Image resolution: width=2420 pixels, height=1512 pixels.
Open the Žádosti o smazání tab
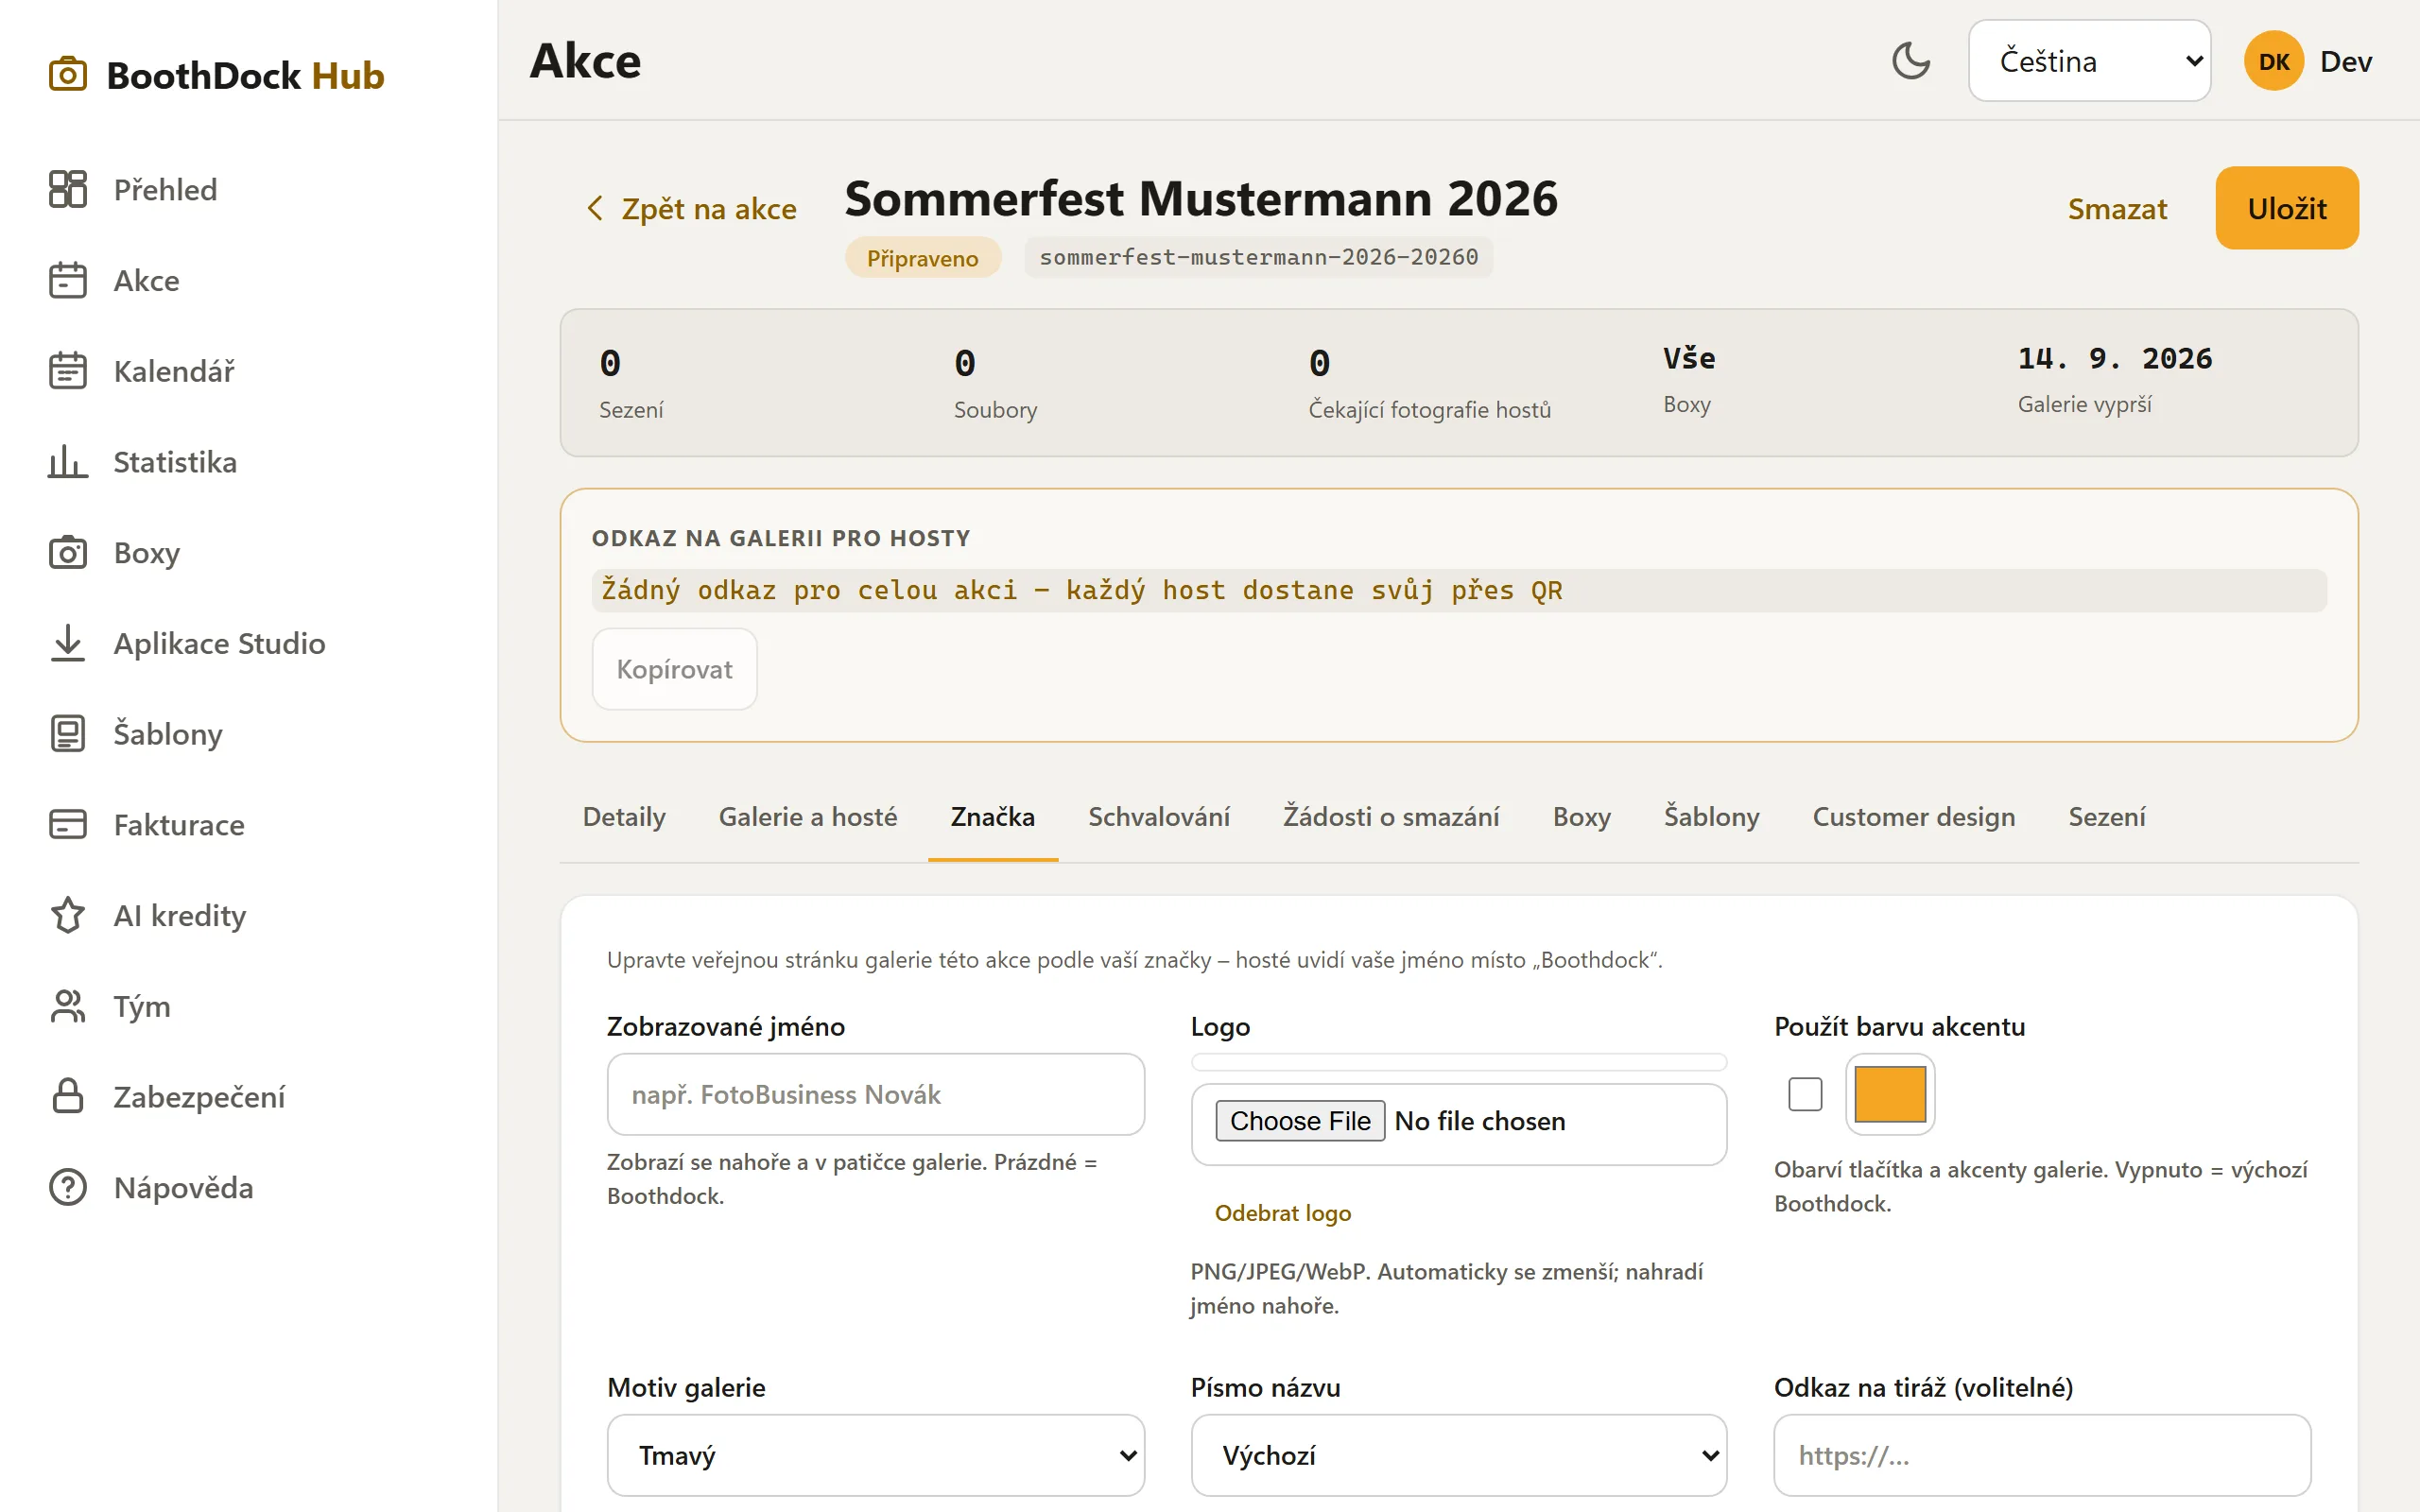(x=1391, y=817)
